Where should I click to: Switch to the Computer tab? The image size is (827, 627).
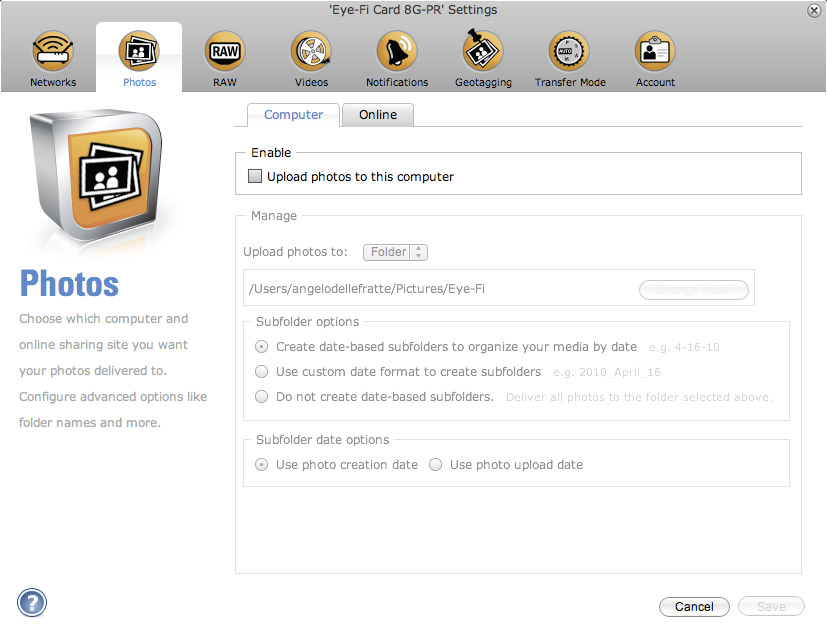(293, 114)
